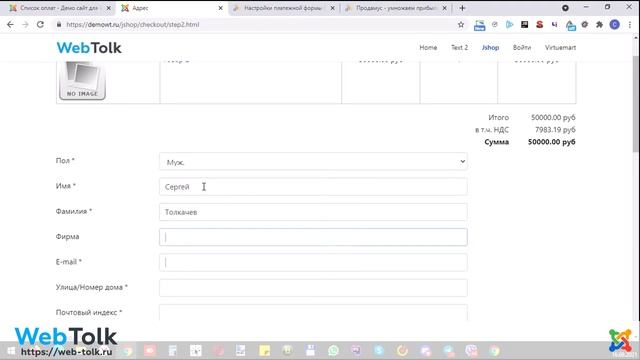Open the grey gear-like extension icon
The image size is (640, 360).
(585, 24)
